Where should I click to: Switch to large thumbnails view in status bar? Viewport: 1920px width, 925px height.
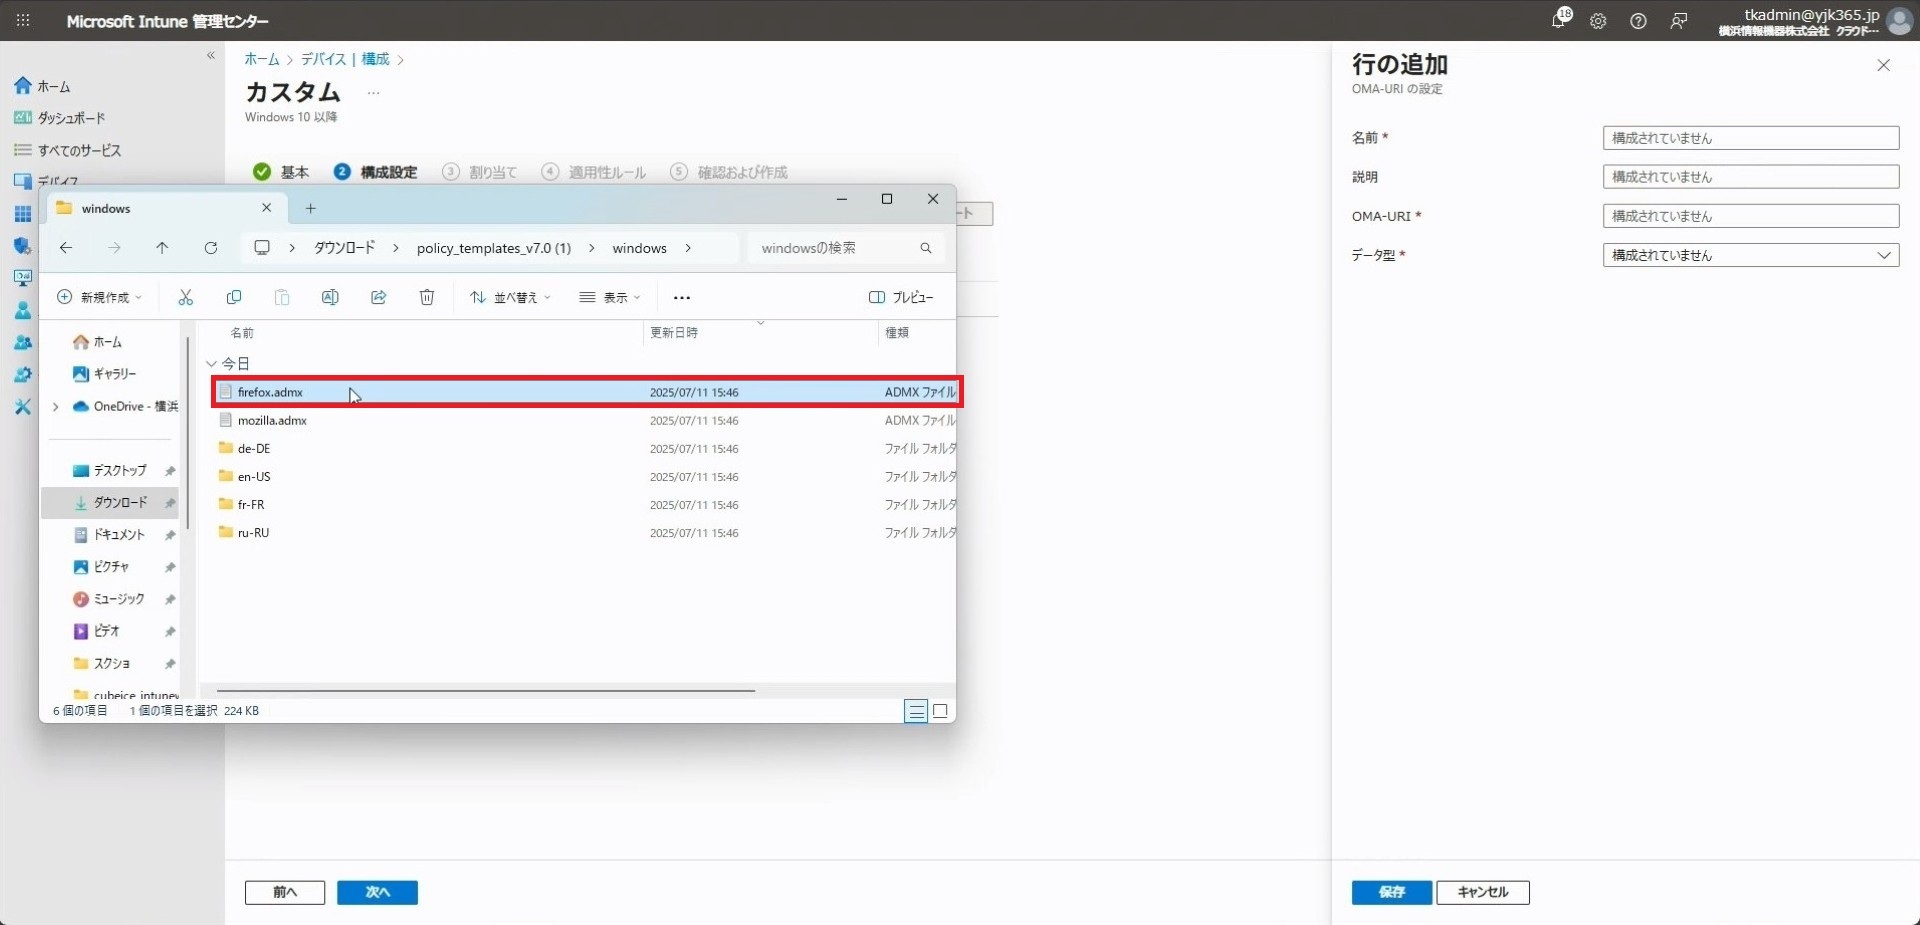tap(940, 711)
